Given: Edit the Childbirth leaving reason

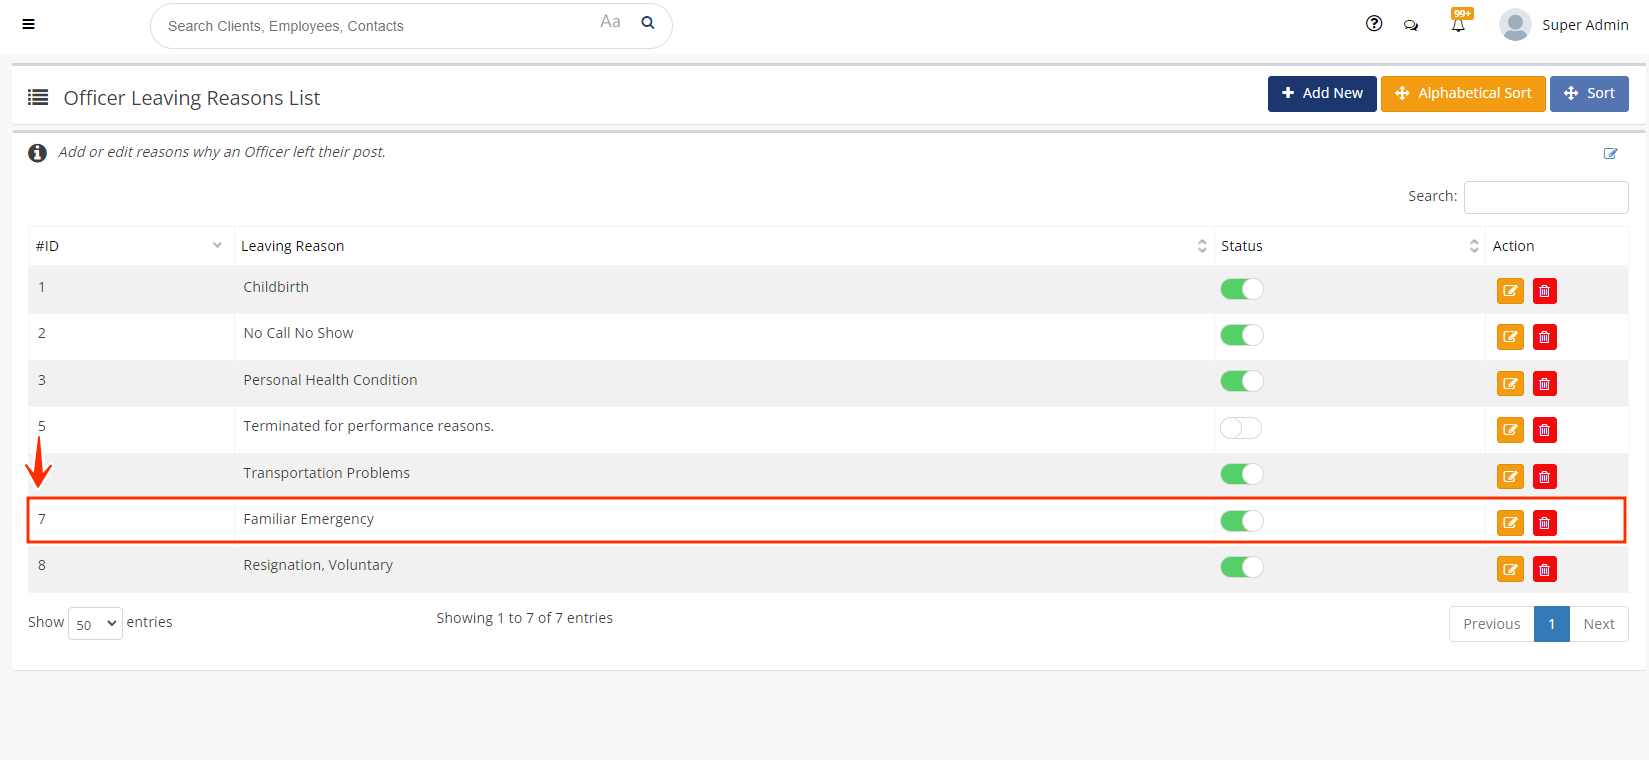Looking at the screenshot, I should coord(1510,291).
